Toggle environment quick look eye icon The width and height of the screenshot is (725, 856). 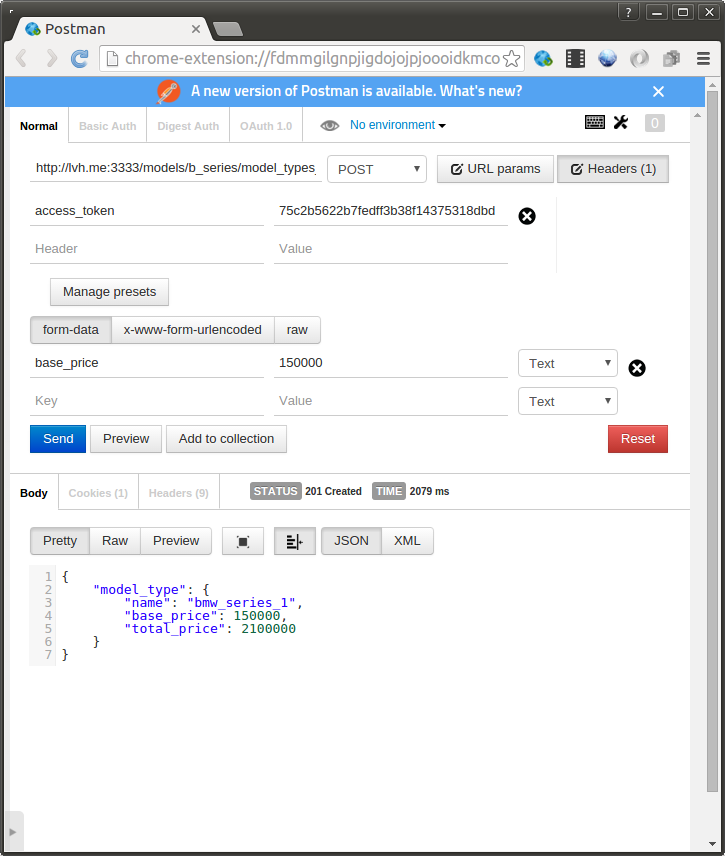330,126
